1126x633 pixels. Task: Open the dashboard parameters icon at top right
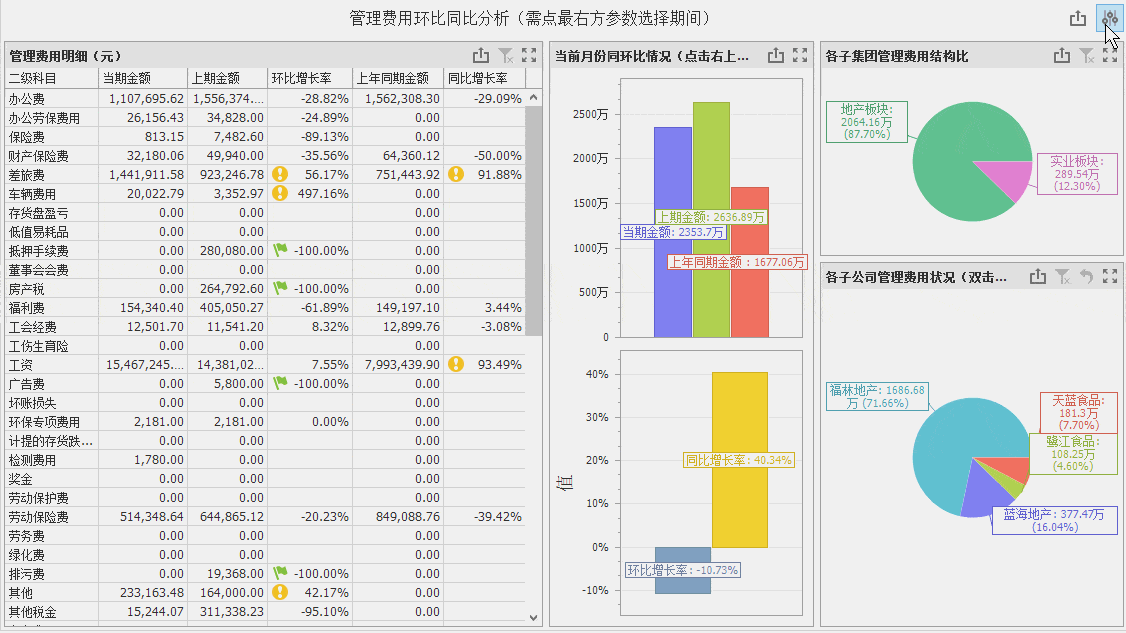pos(1110,19)
